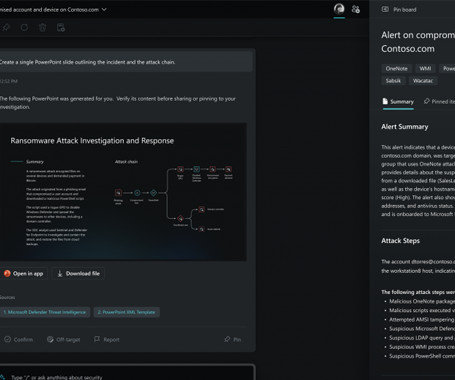
Task: Select the Attack chain label in slide
Action: [126, 162]
